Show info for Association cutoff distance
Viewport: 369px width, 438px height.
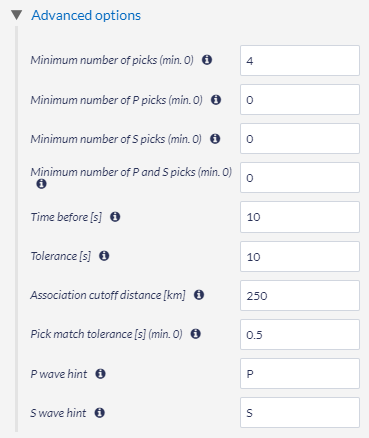pos(199,295)
